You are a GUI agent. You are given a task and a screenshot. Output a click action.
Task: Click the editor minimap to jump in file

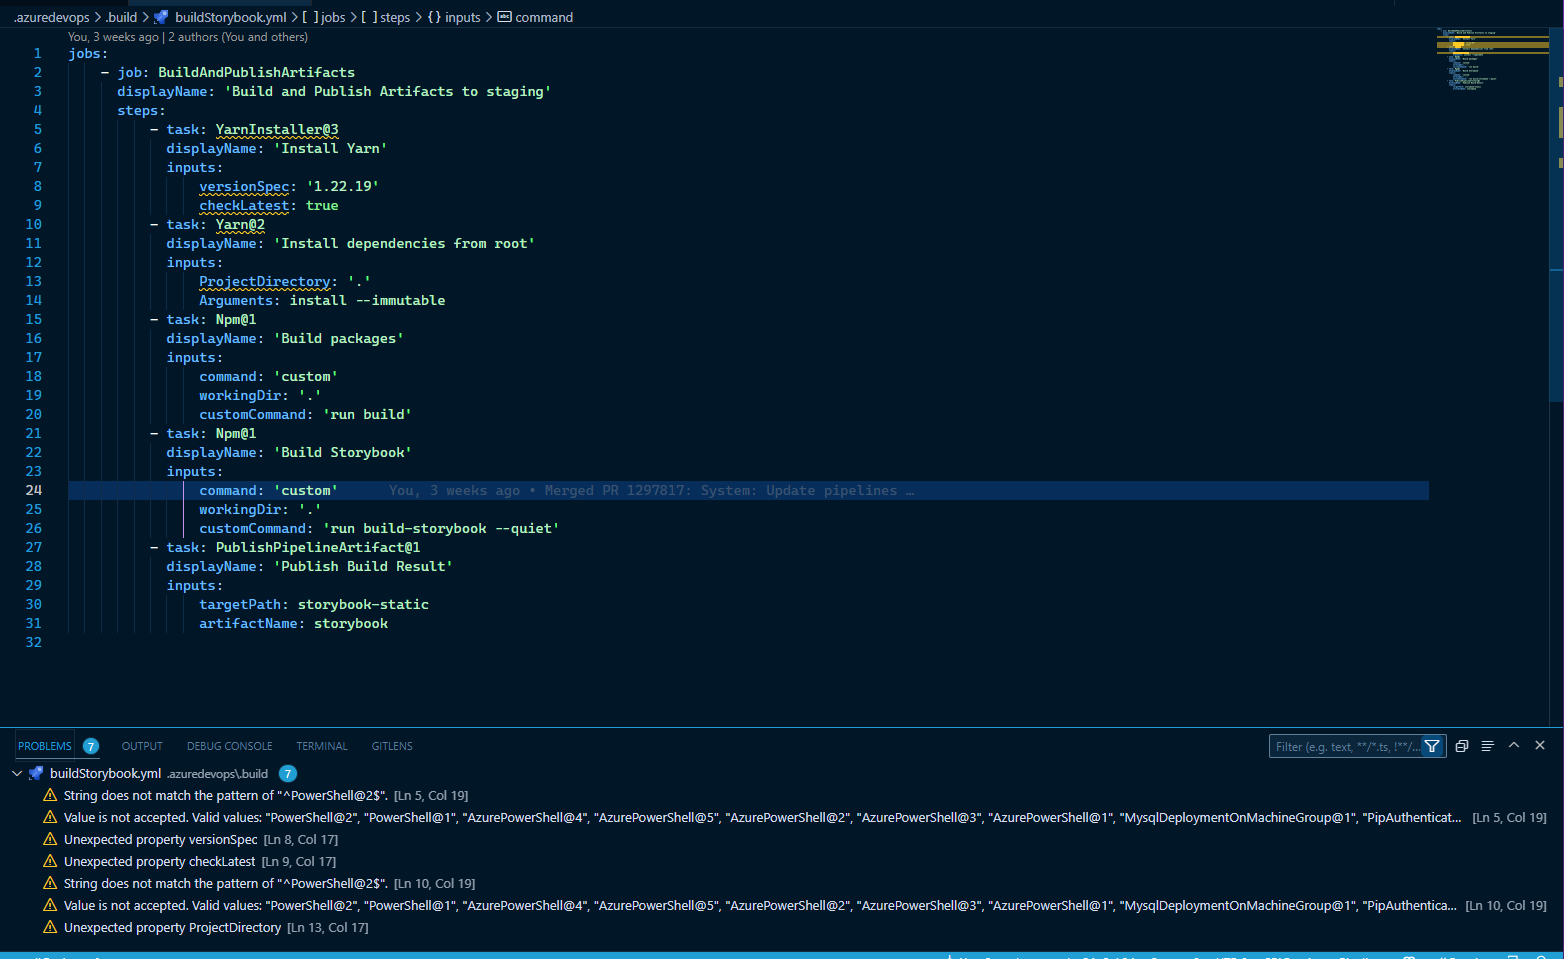click(1490, 60)
